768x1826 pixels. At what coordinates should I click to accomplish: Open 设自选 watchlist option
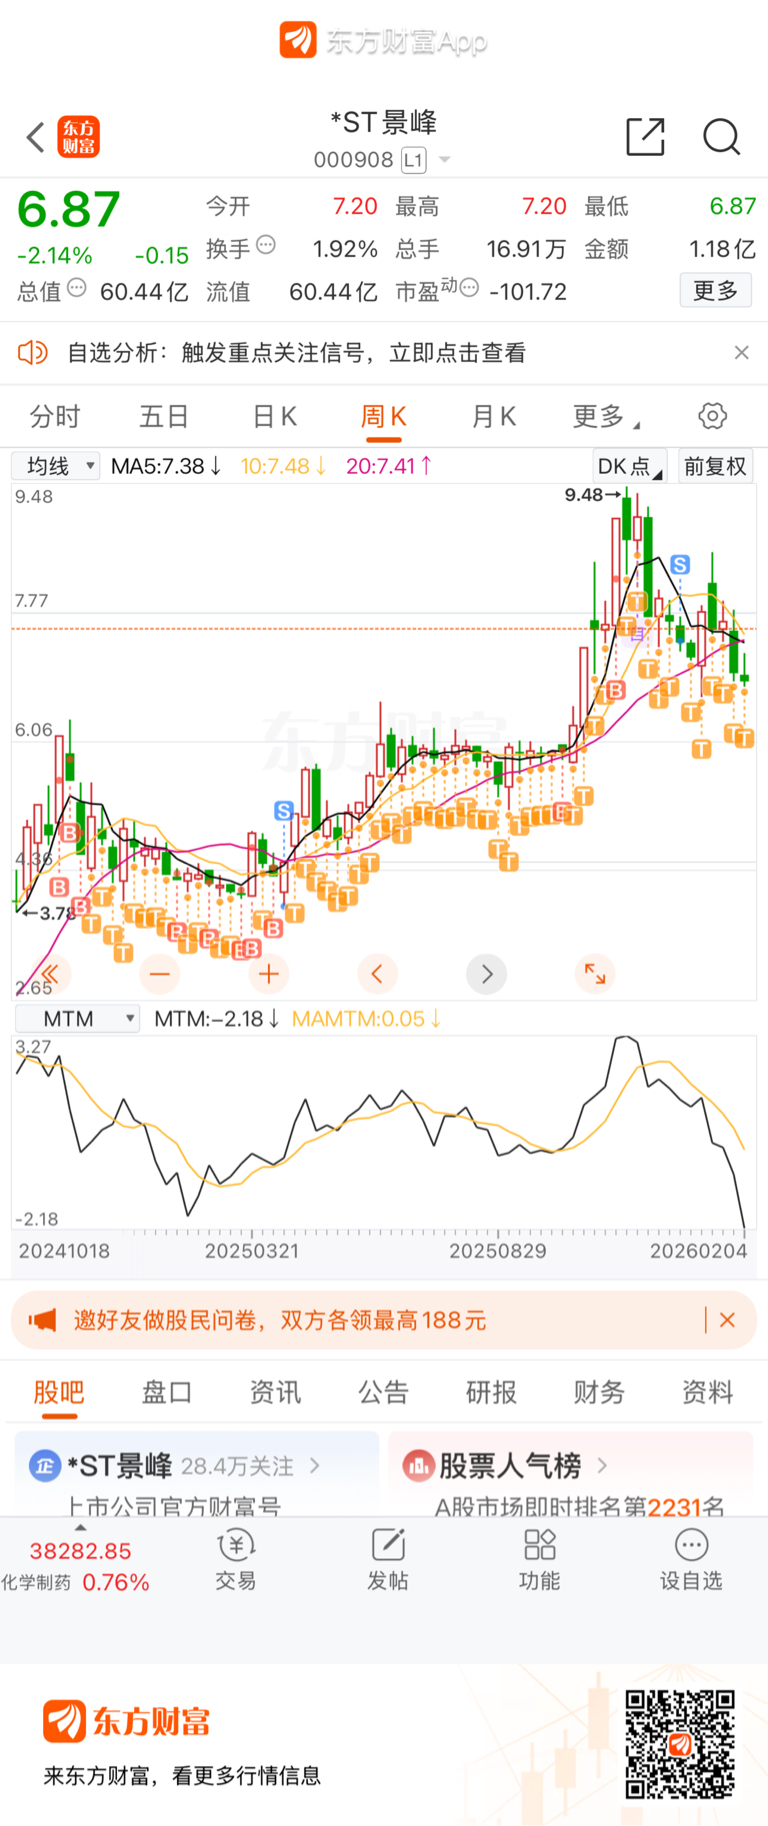click(x=691, y=1560)
